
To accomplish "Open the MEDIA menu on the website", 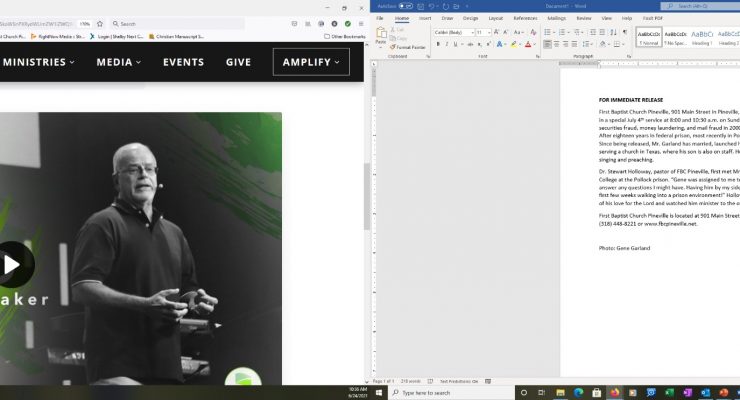I will pos(118,62).
